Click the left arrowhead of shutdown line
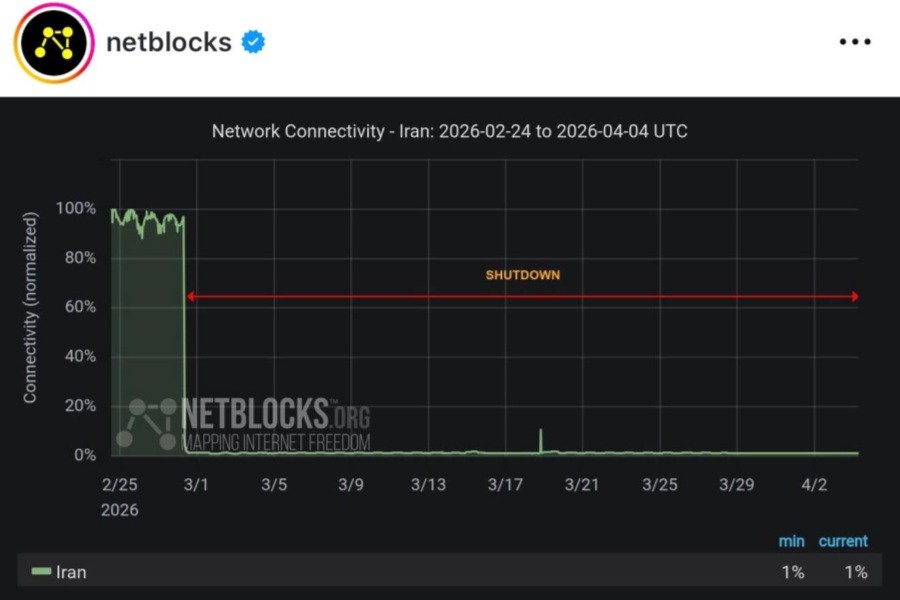 pos(190,296)
